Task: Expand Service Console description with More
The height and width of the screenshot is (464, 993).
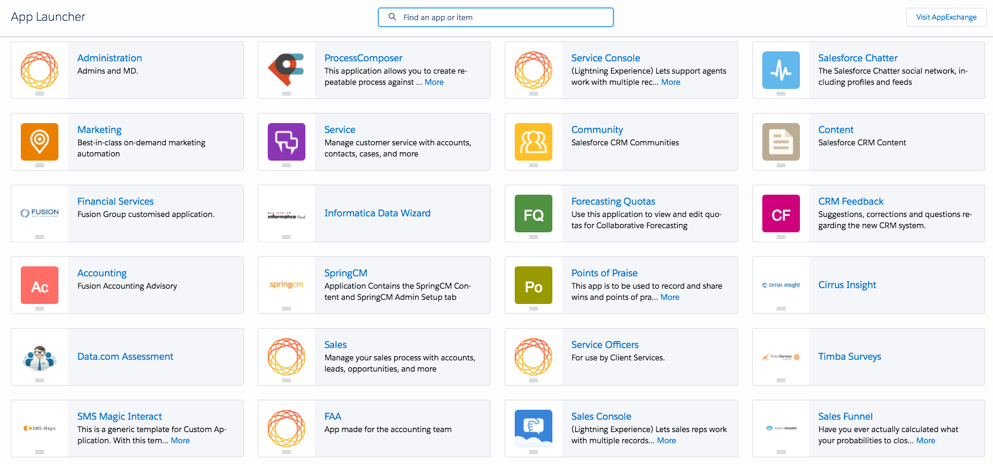Action: tap(671, 82)
